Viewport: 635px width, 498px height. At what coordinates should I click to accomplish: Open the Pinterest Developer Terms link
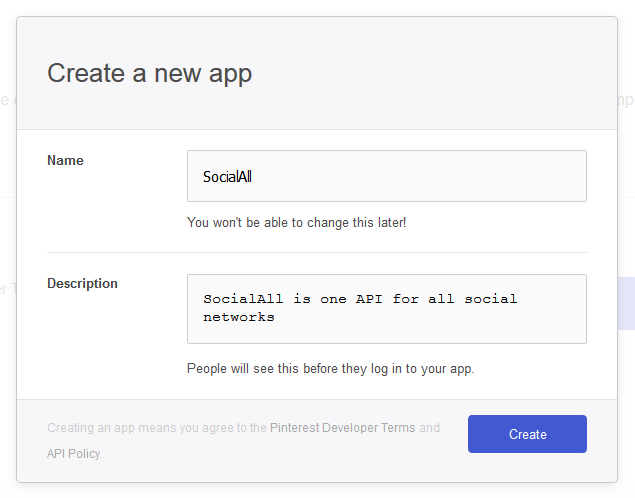[343, 428]
